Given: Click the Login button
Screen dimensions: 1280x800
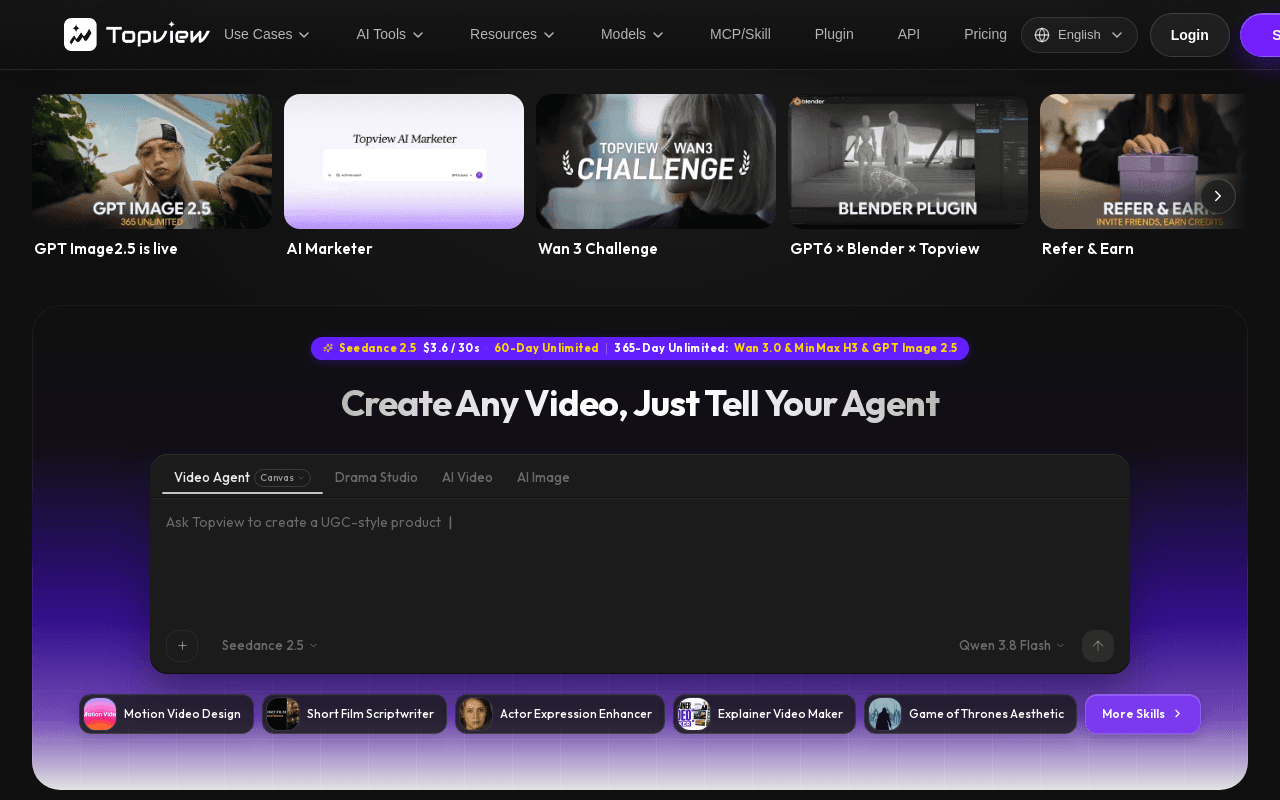Looking at the screenshot, I should click(x=1190, y=35).
